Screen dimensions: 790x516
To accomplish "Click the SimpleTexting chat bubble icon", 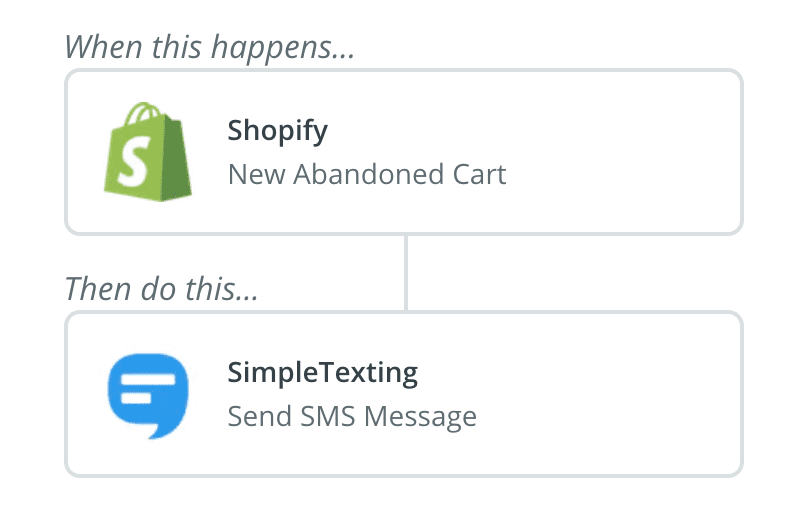I will [148, 396].
